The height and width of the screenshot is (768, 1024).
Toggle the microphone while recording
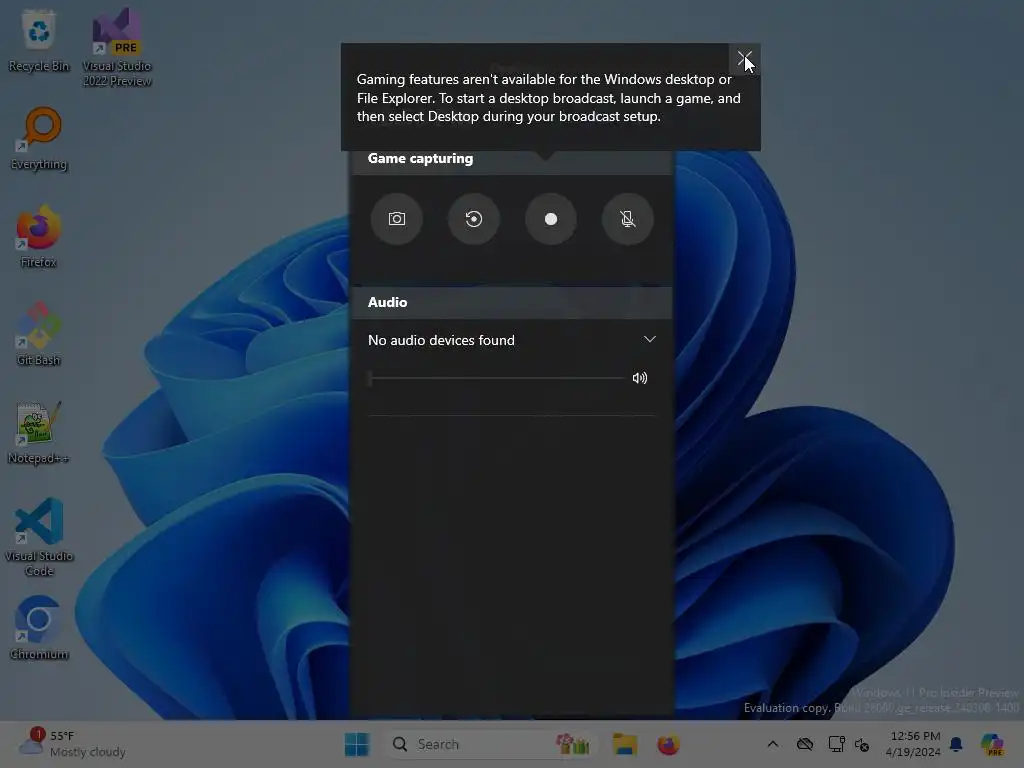tap(628, 219)
